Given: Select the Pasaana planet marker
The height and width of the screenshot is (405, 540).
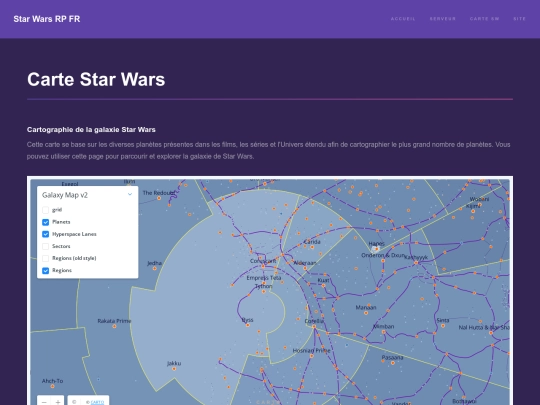Looking at the screenshot, I should [x=393, y=363].
